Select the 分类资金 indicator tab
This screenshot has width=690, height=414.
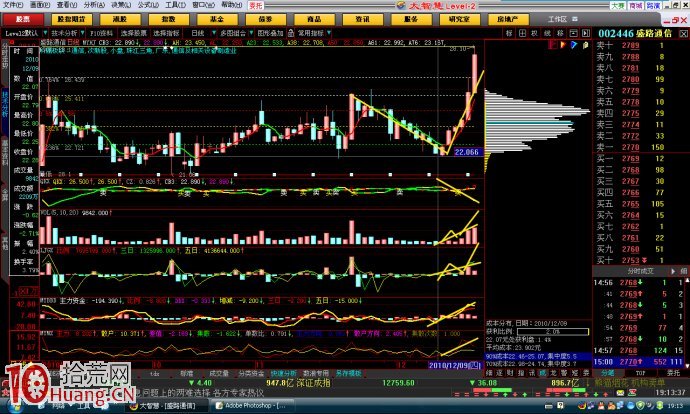tap(251, 373)
